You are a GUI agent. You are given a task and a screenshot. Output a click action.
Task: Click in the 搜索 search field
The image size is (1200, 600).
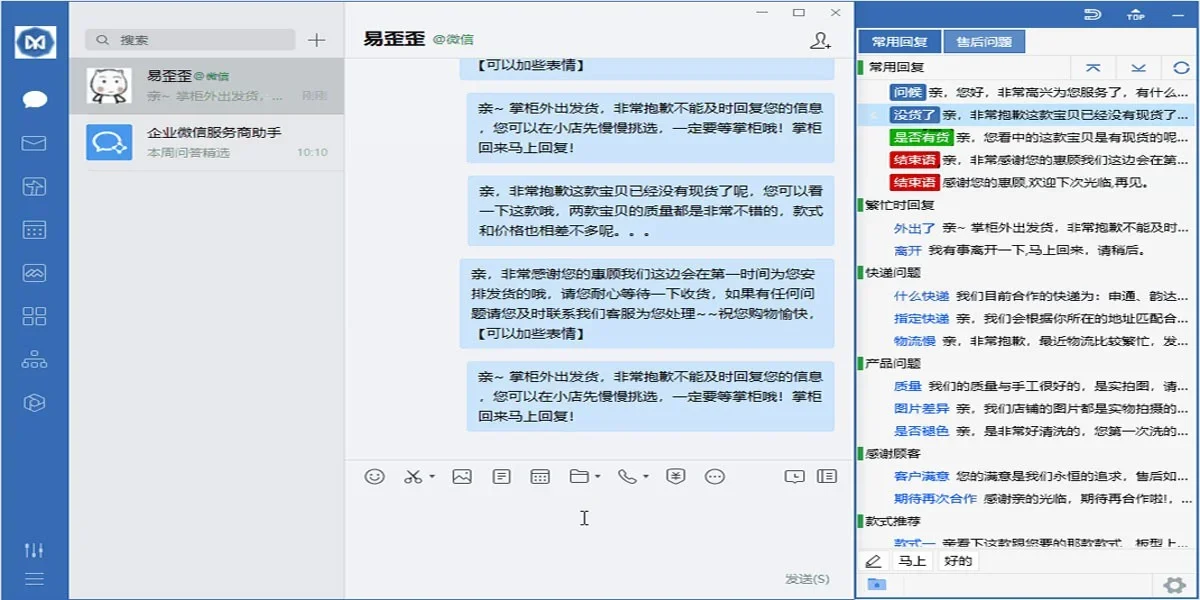click(x=190, y=40)
